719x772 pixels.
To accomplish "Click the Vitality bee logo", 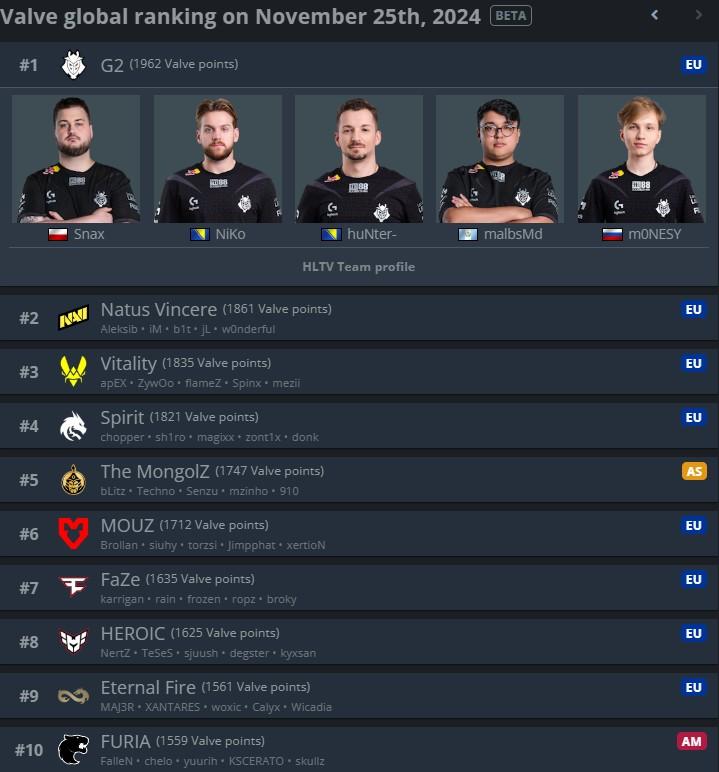I will [73, 371].
